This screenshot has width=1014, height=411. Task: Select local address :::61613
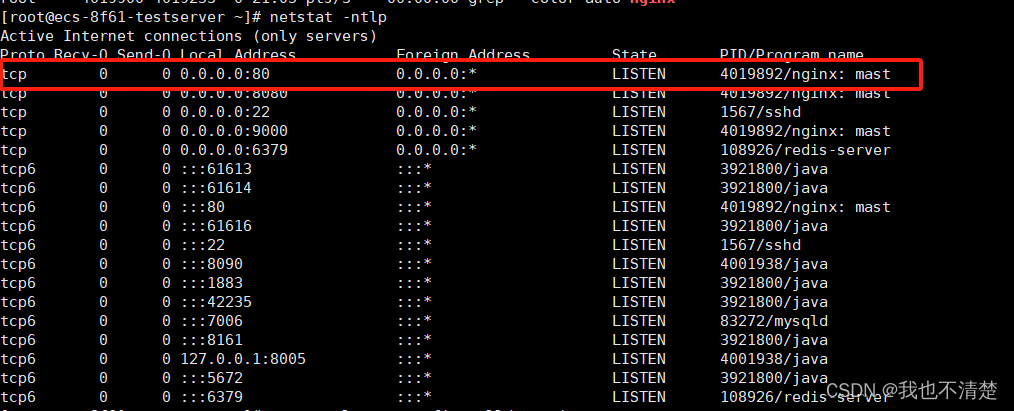[216, 169]
